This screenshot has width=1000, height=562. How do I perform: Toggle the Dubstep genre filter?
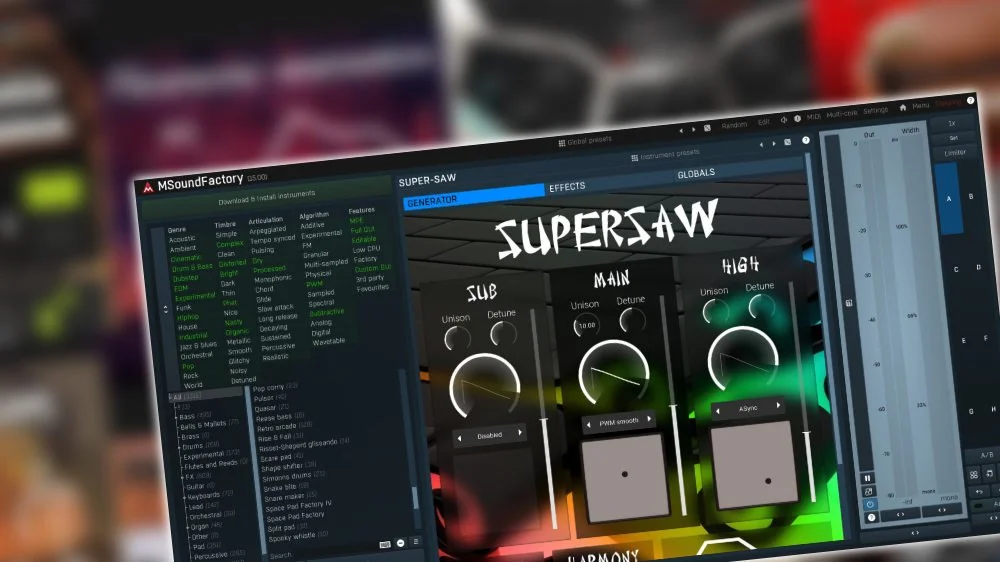(185, 278)
